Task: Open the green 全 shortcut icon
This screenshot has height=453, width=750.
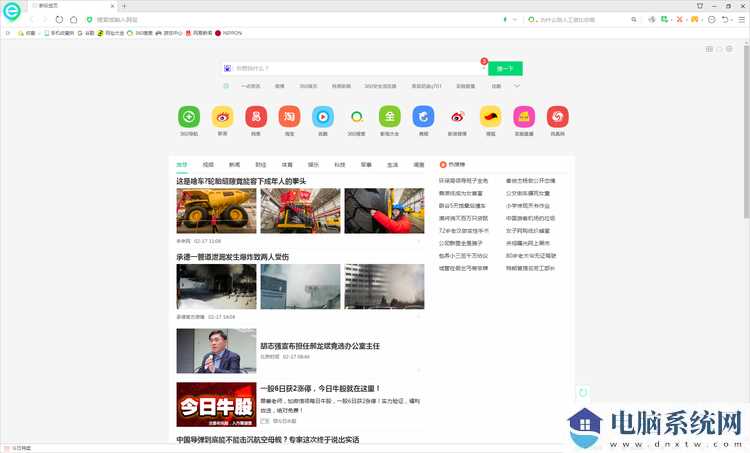Action: pos(390,117)
